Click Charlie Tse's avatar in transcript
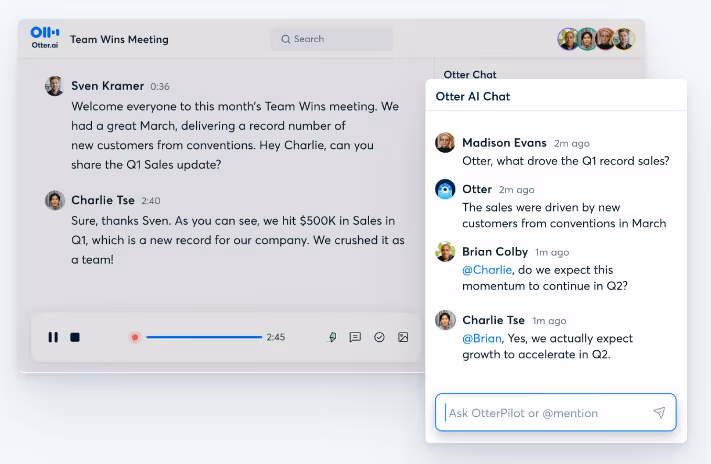 (54, 200)
